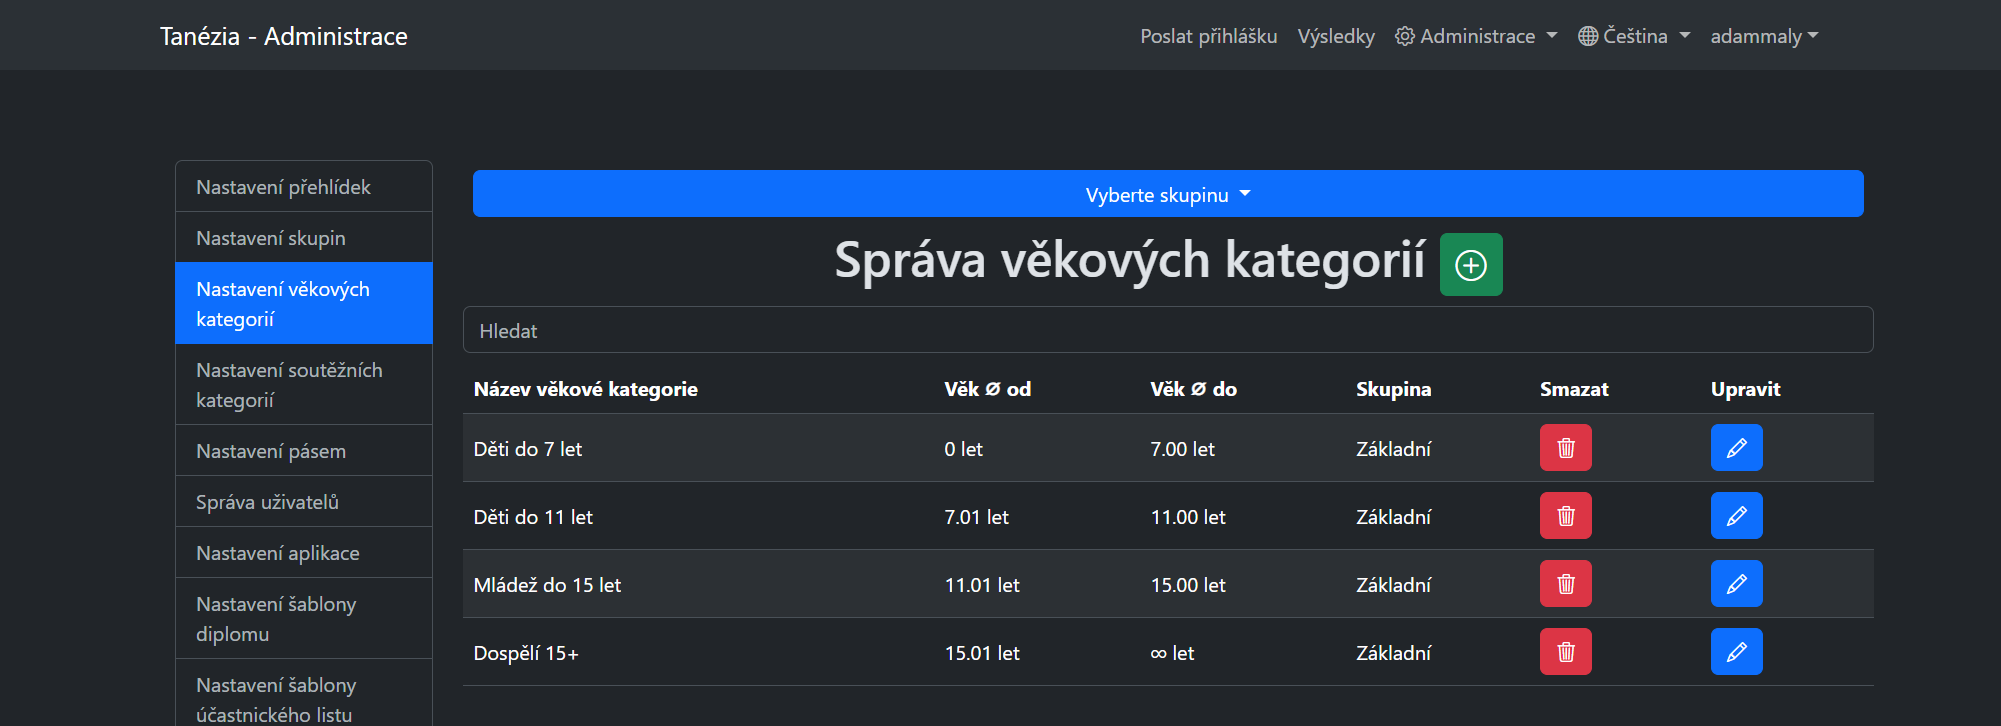Open the 'Výsledky' navigation link
2001x726 pixels.
[1335, 36]
